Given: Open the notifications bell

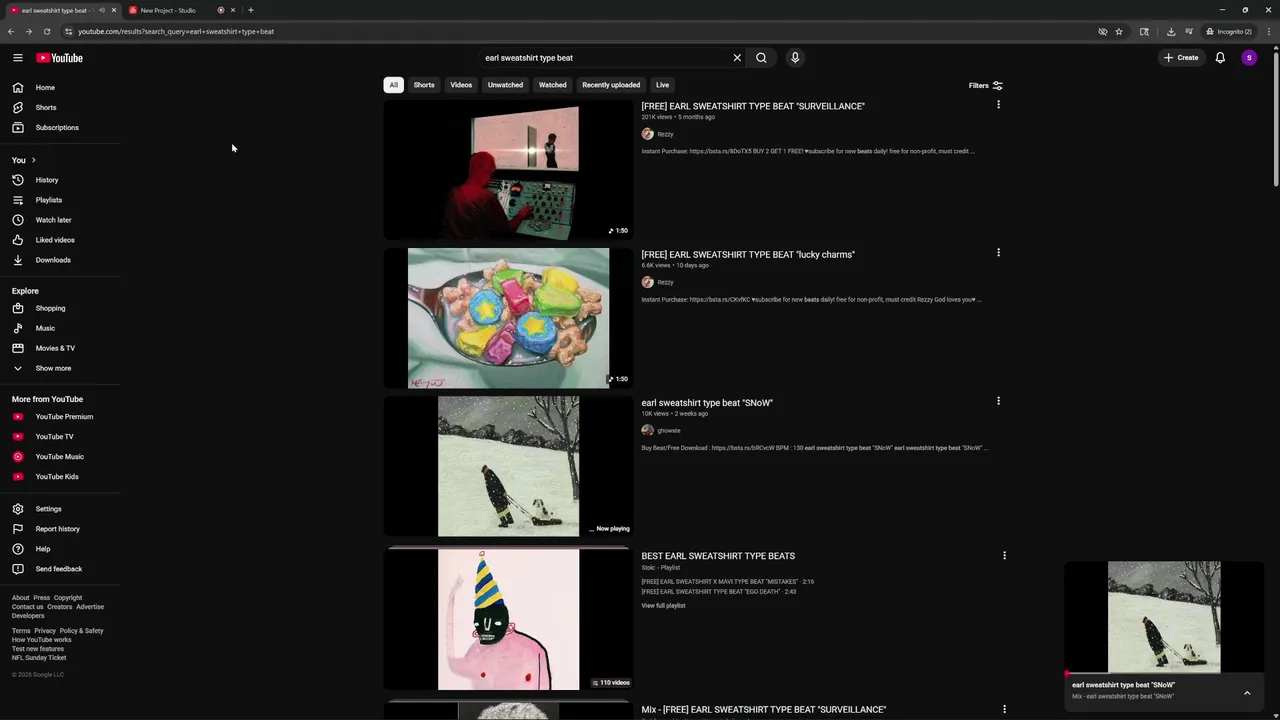Looking at the screenshot, I should 1220,58.
